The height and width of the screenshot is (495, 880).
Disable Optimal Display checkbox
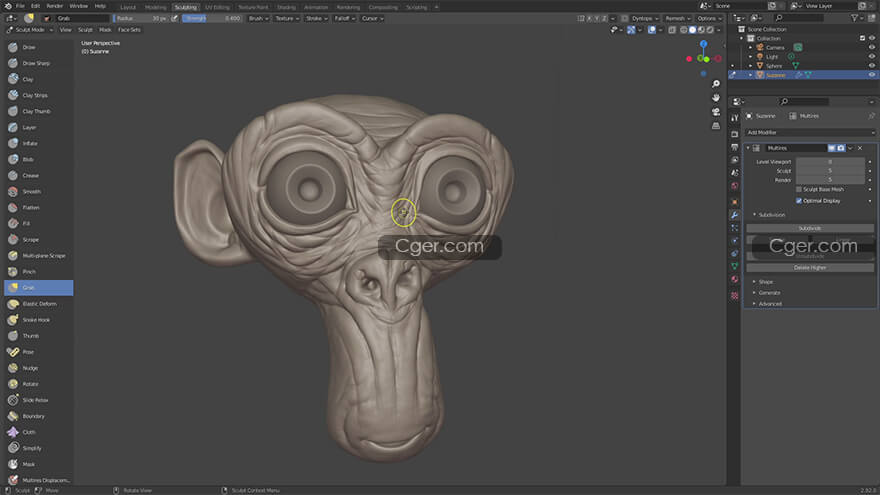(799, 200)
